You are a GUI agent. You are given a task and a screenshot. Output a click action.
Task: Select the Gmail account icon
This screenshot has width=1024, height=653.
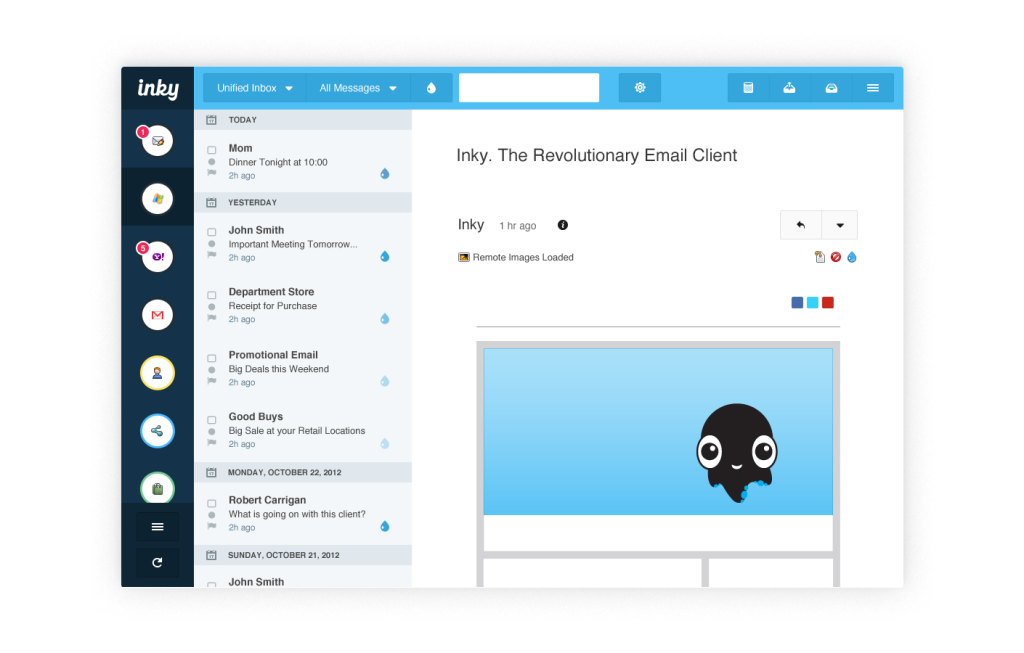click(157, 315)
